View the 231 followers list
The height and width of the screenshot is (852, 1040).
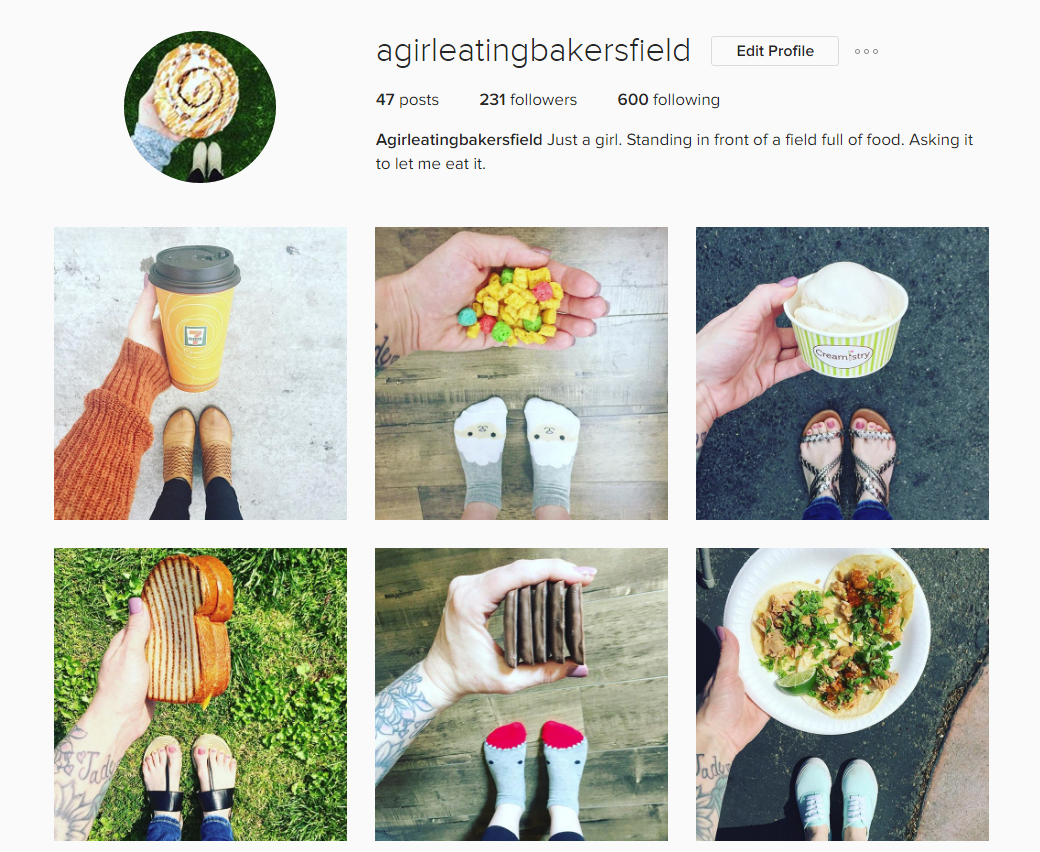click(528, 99)
